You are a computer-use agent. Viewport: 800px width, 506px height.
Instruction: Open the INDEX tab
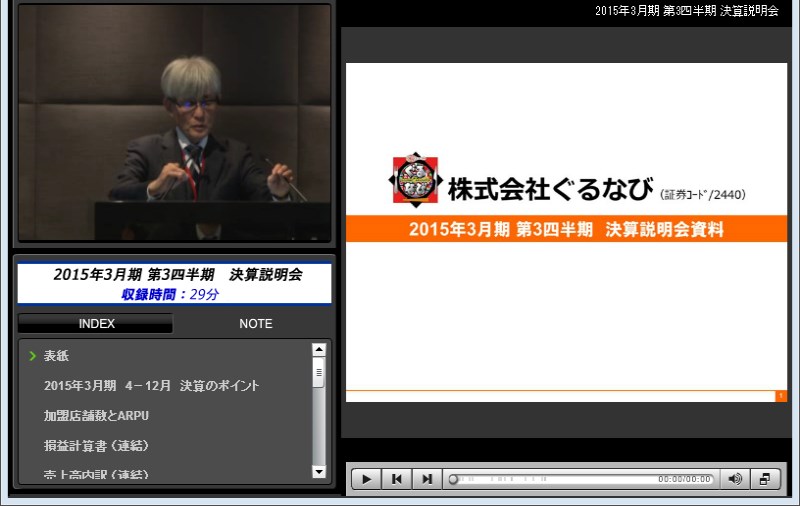coord(95,323)
